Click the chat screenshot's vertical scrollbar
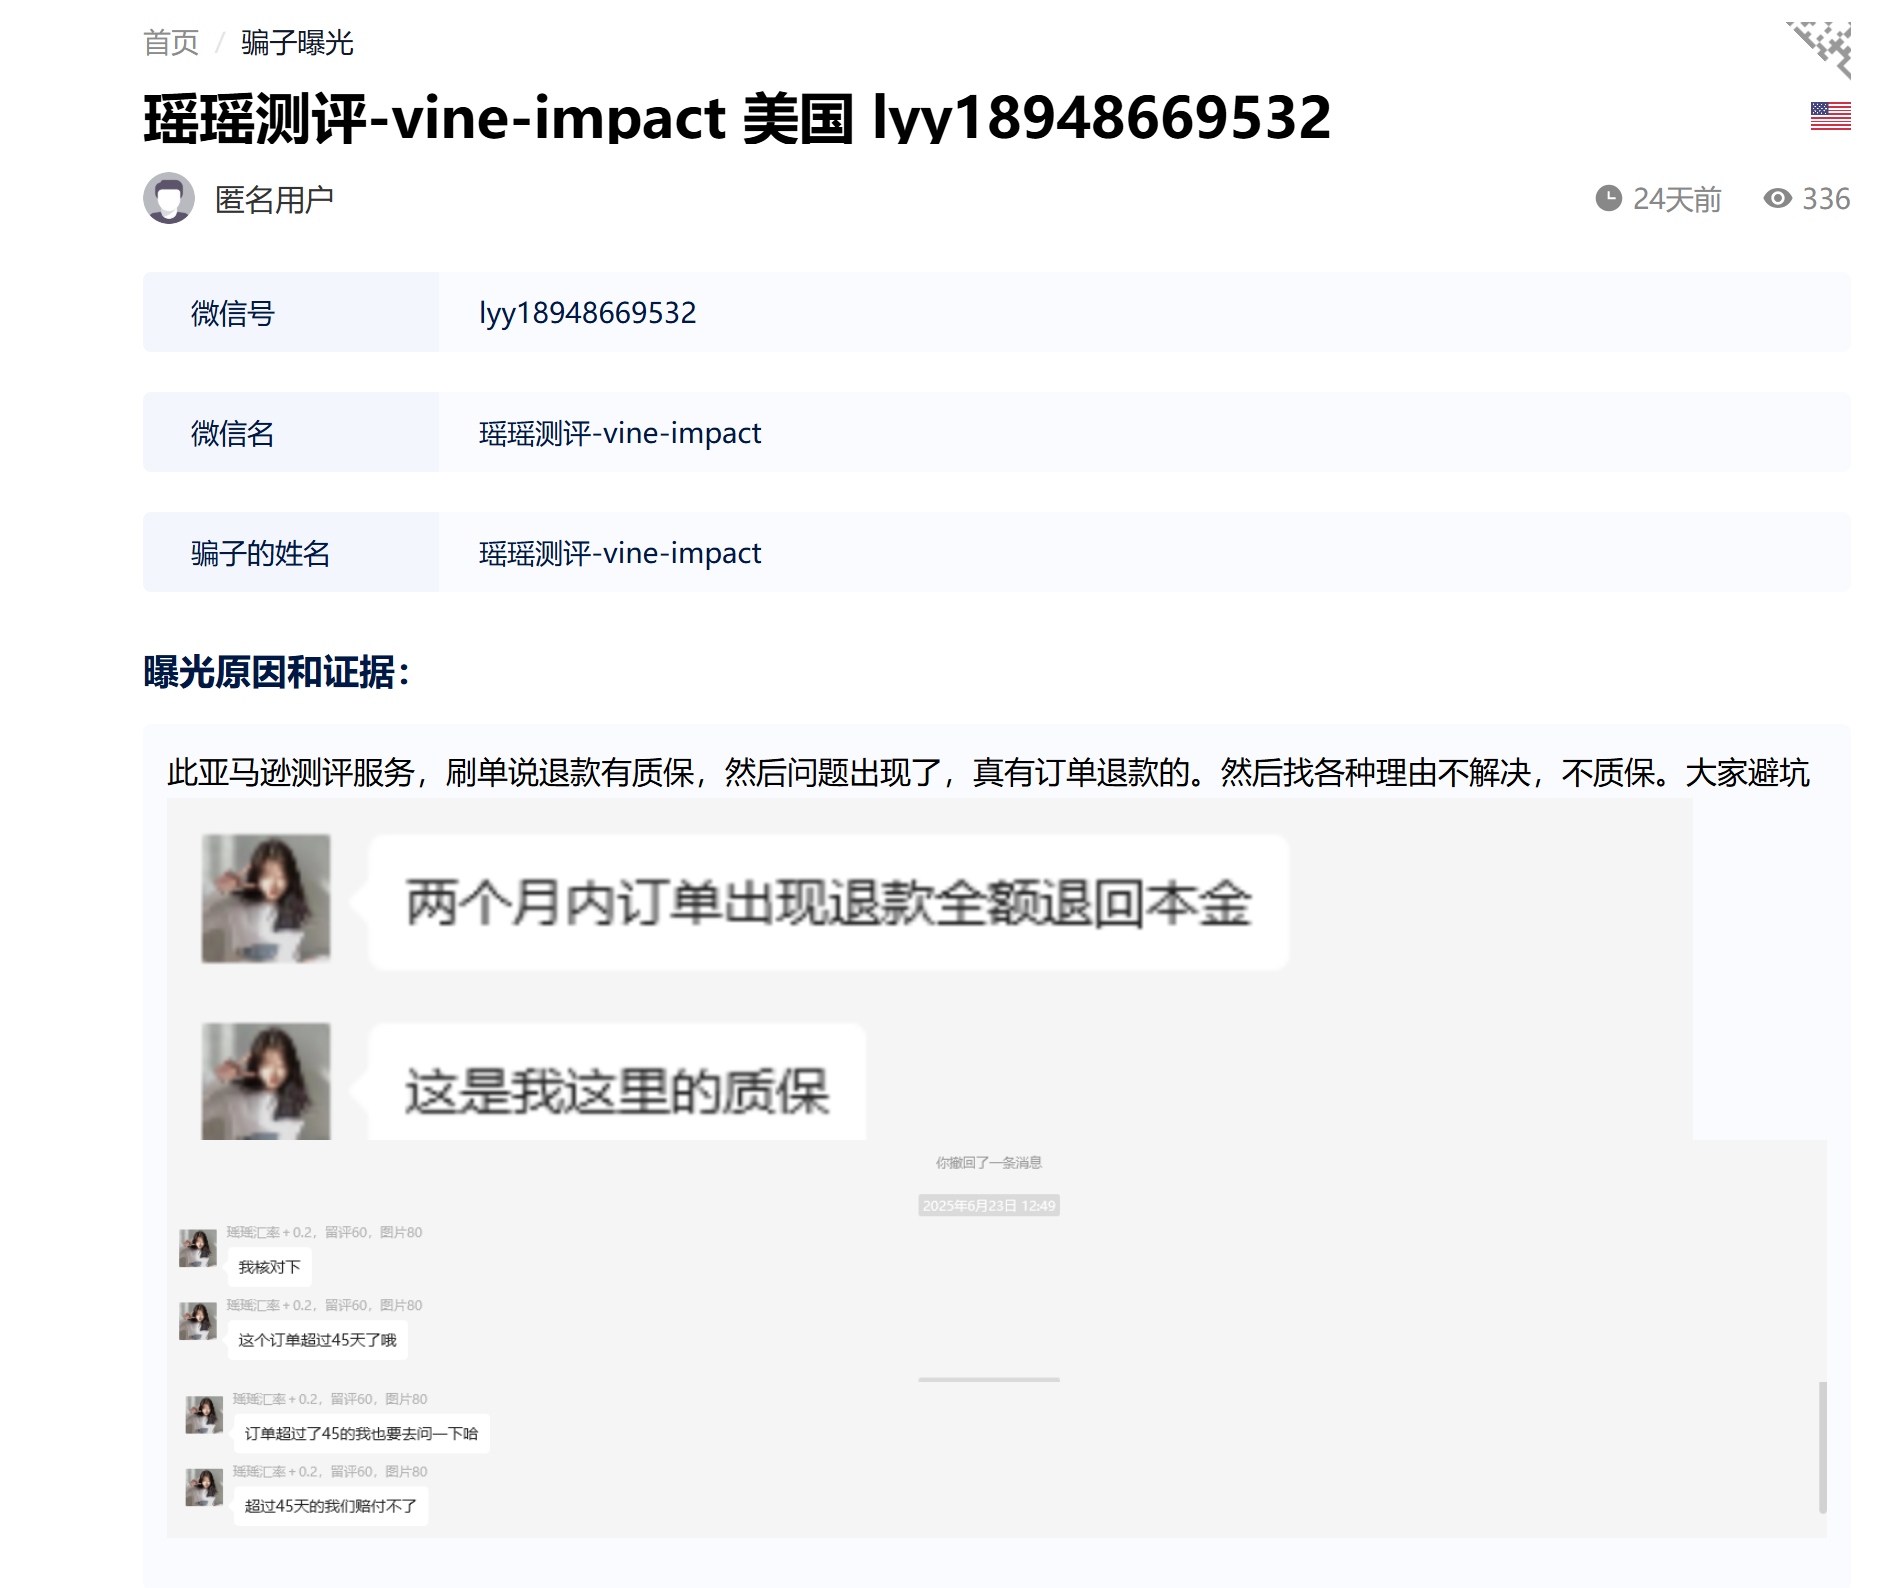Image resolution: width=1886 pixels, height=1588 pixels. [1822, 1447]
